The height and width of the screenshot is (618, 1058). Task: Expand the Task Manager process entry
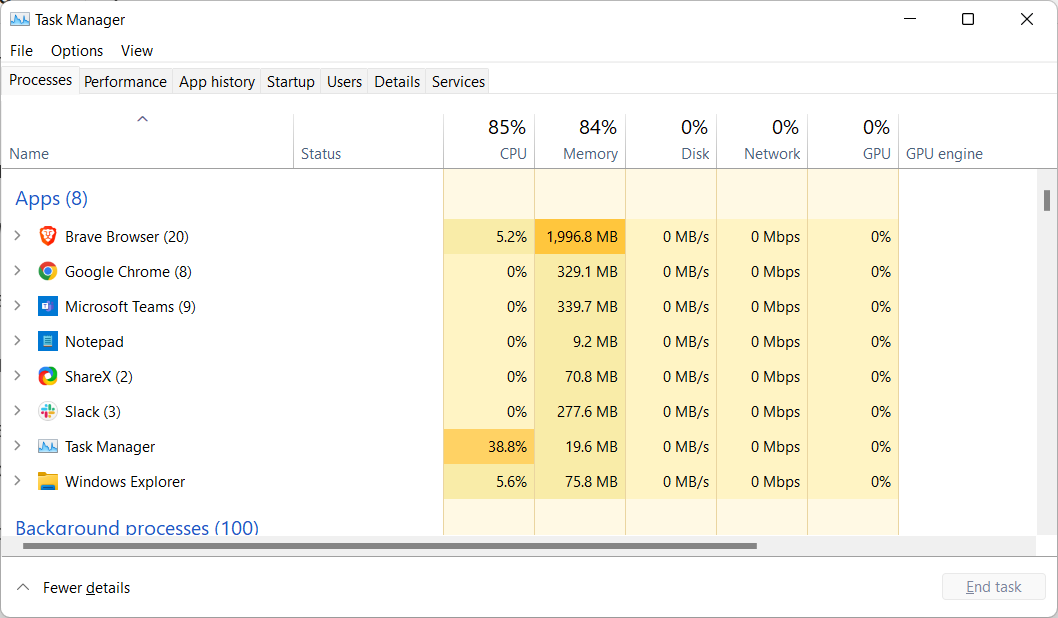pos(18,446)
